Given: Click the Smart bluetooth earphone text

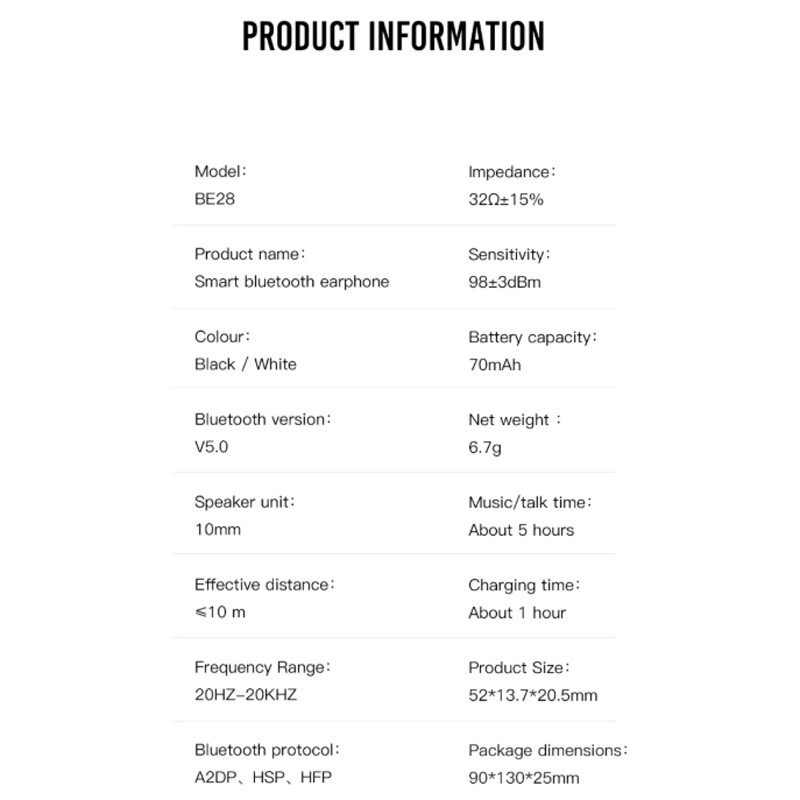Looking at the screenshot, I should point(291,281).
